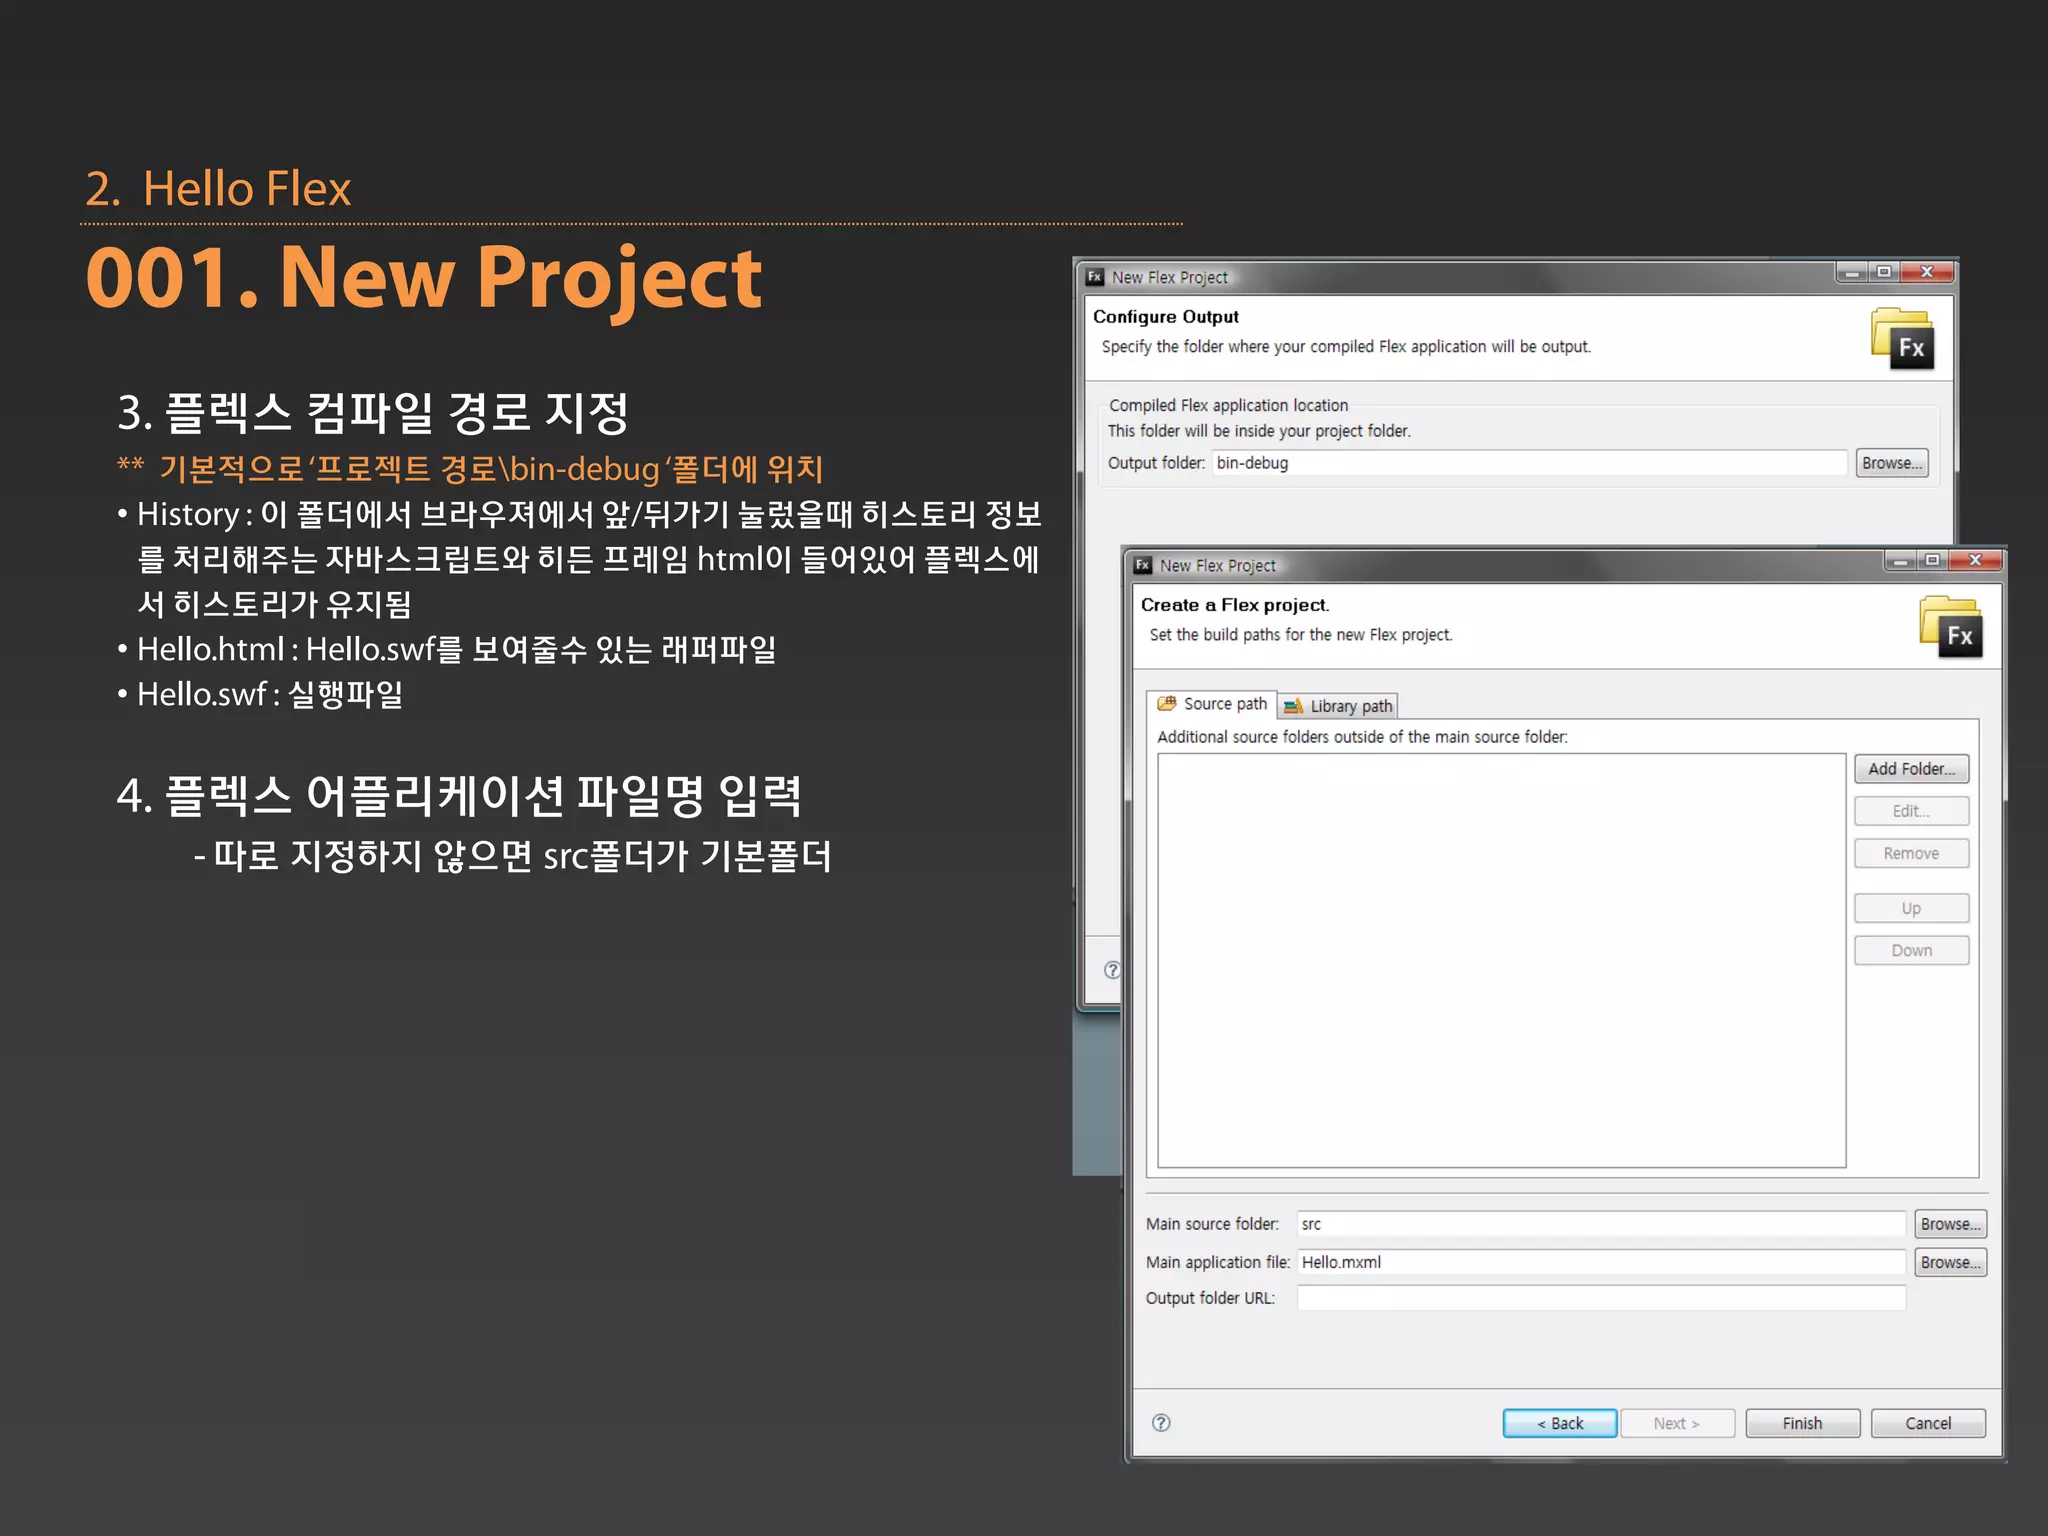Screen dimensions: 2048x1536
Task: Click the Remove button
Action: tap(1911, 853)
